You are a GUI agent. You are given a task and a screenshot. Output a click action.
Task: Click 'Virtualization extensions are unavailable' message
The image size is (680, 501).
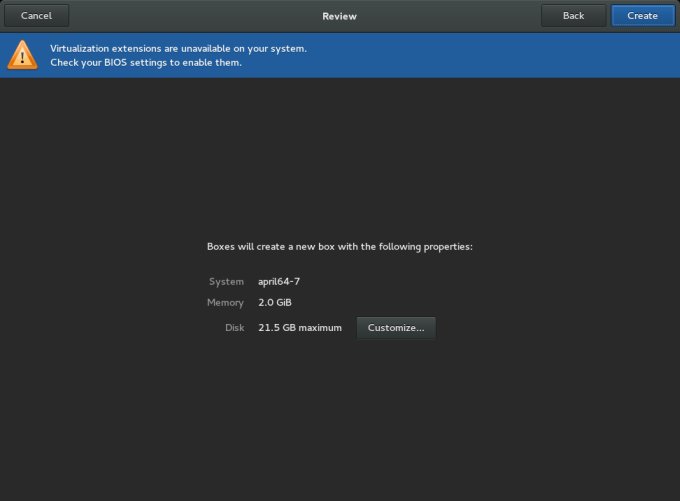pyautogui.click(x=178, y=49)
